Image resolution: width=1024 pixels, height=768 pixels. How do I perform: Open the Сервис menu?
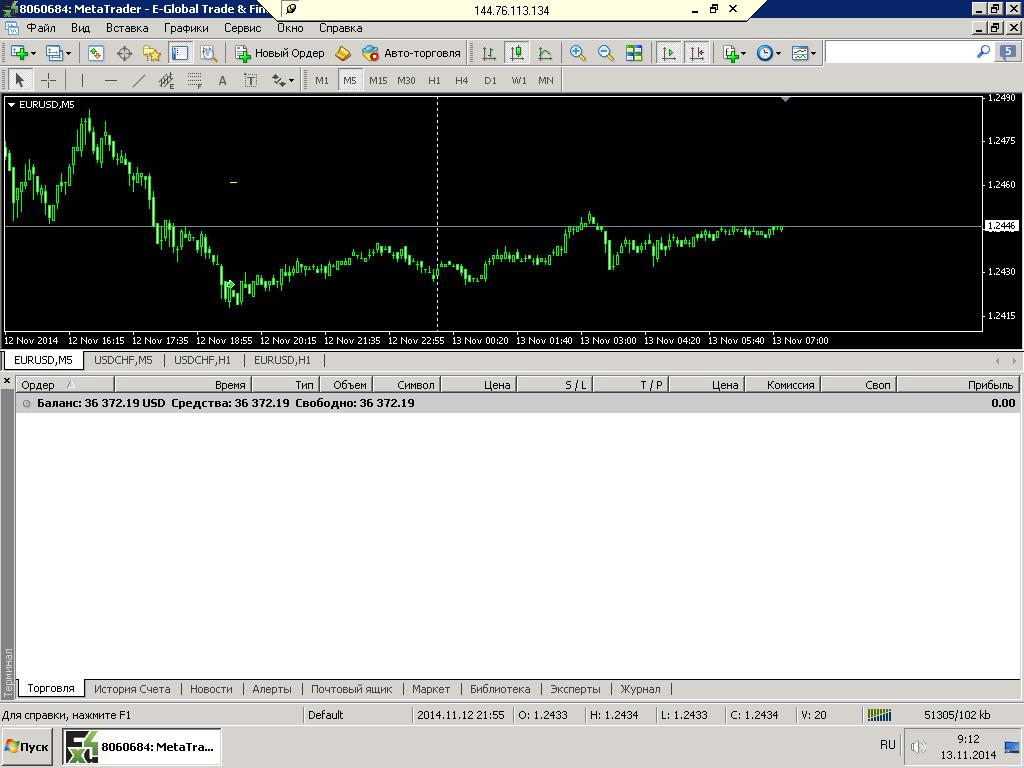pyautogui.click(x=242, y=28)
